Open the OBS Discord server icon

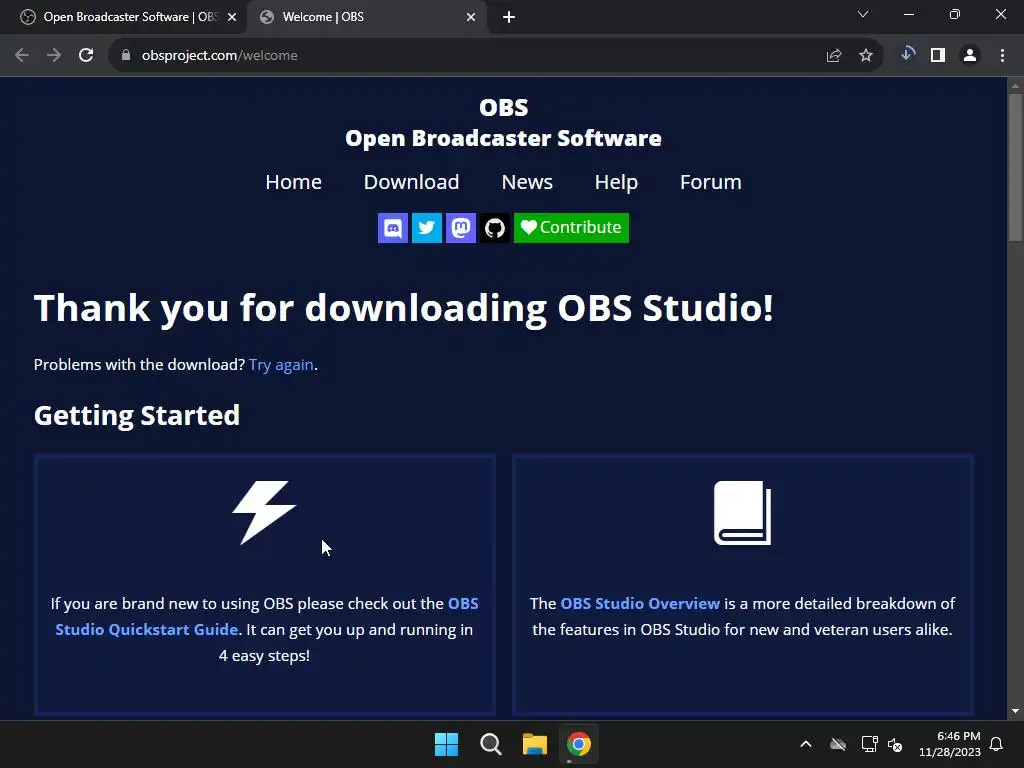point(392,228)
